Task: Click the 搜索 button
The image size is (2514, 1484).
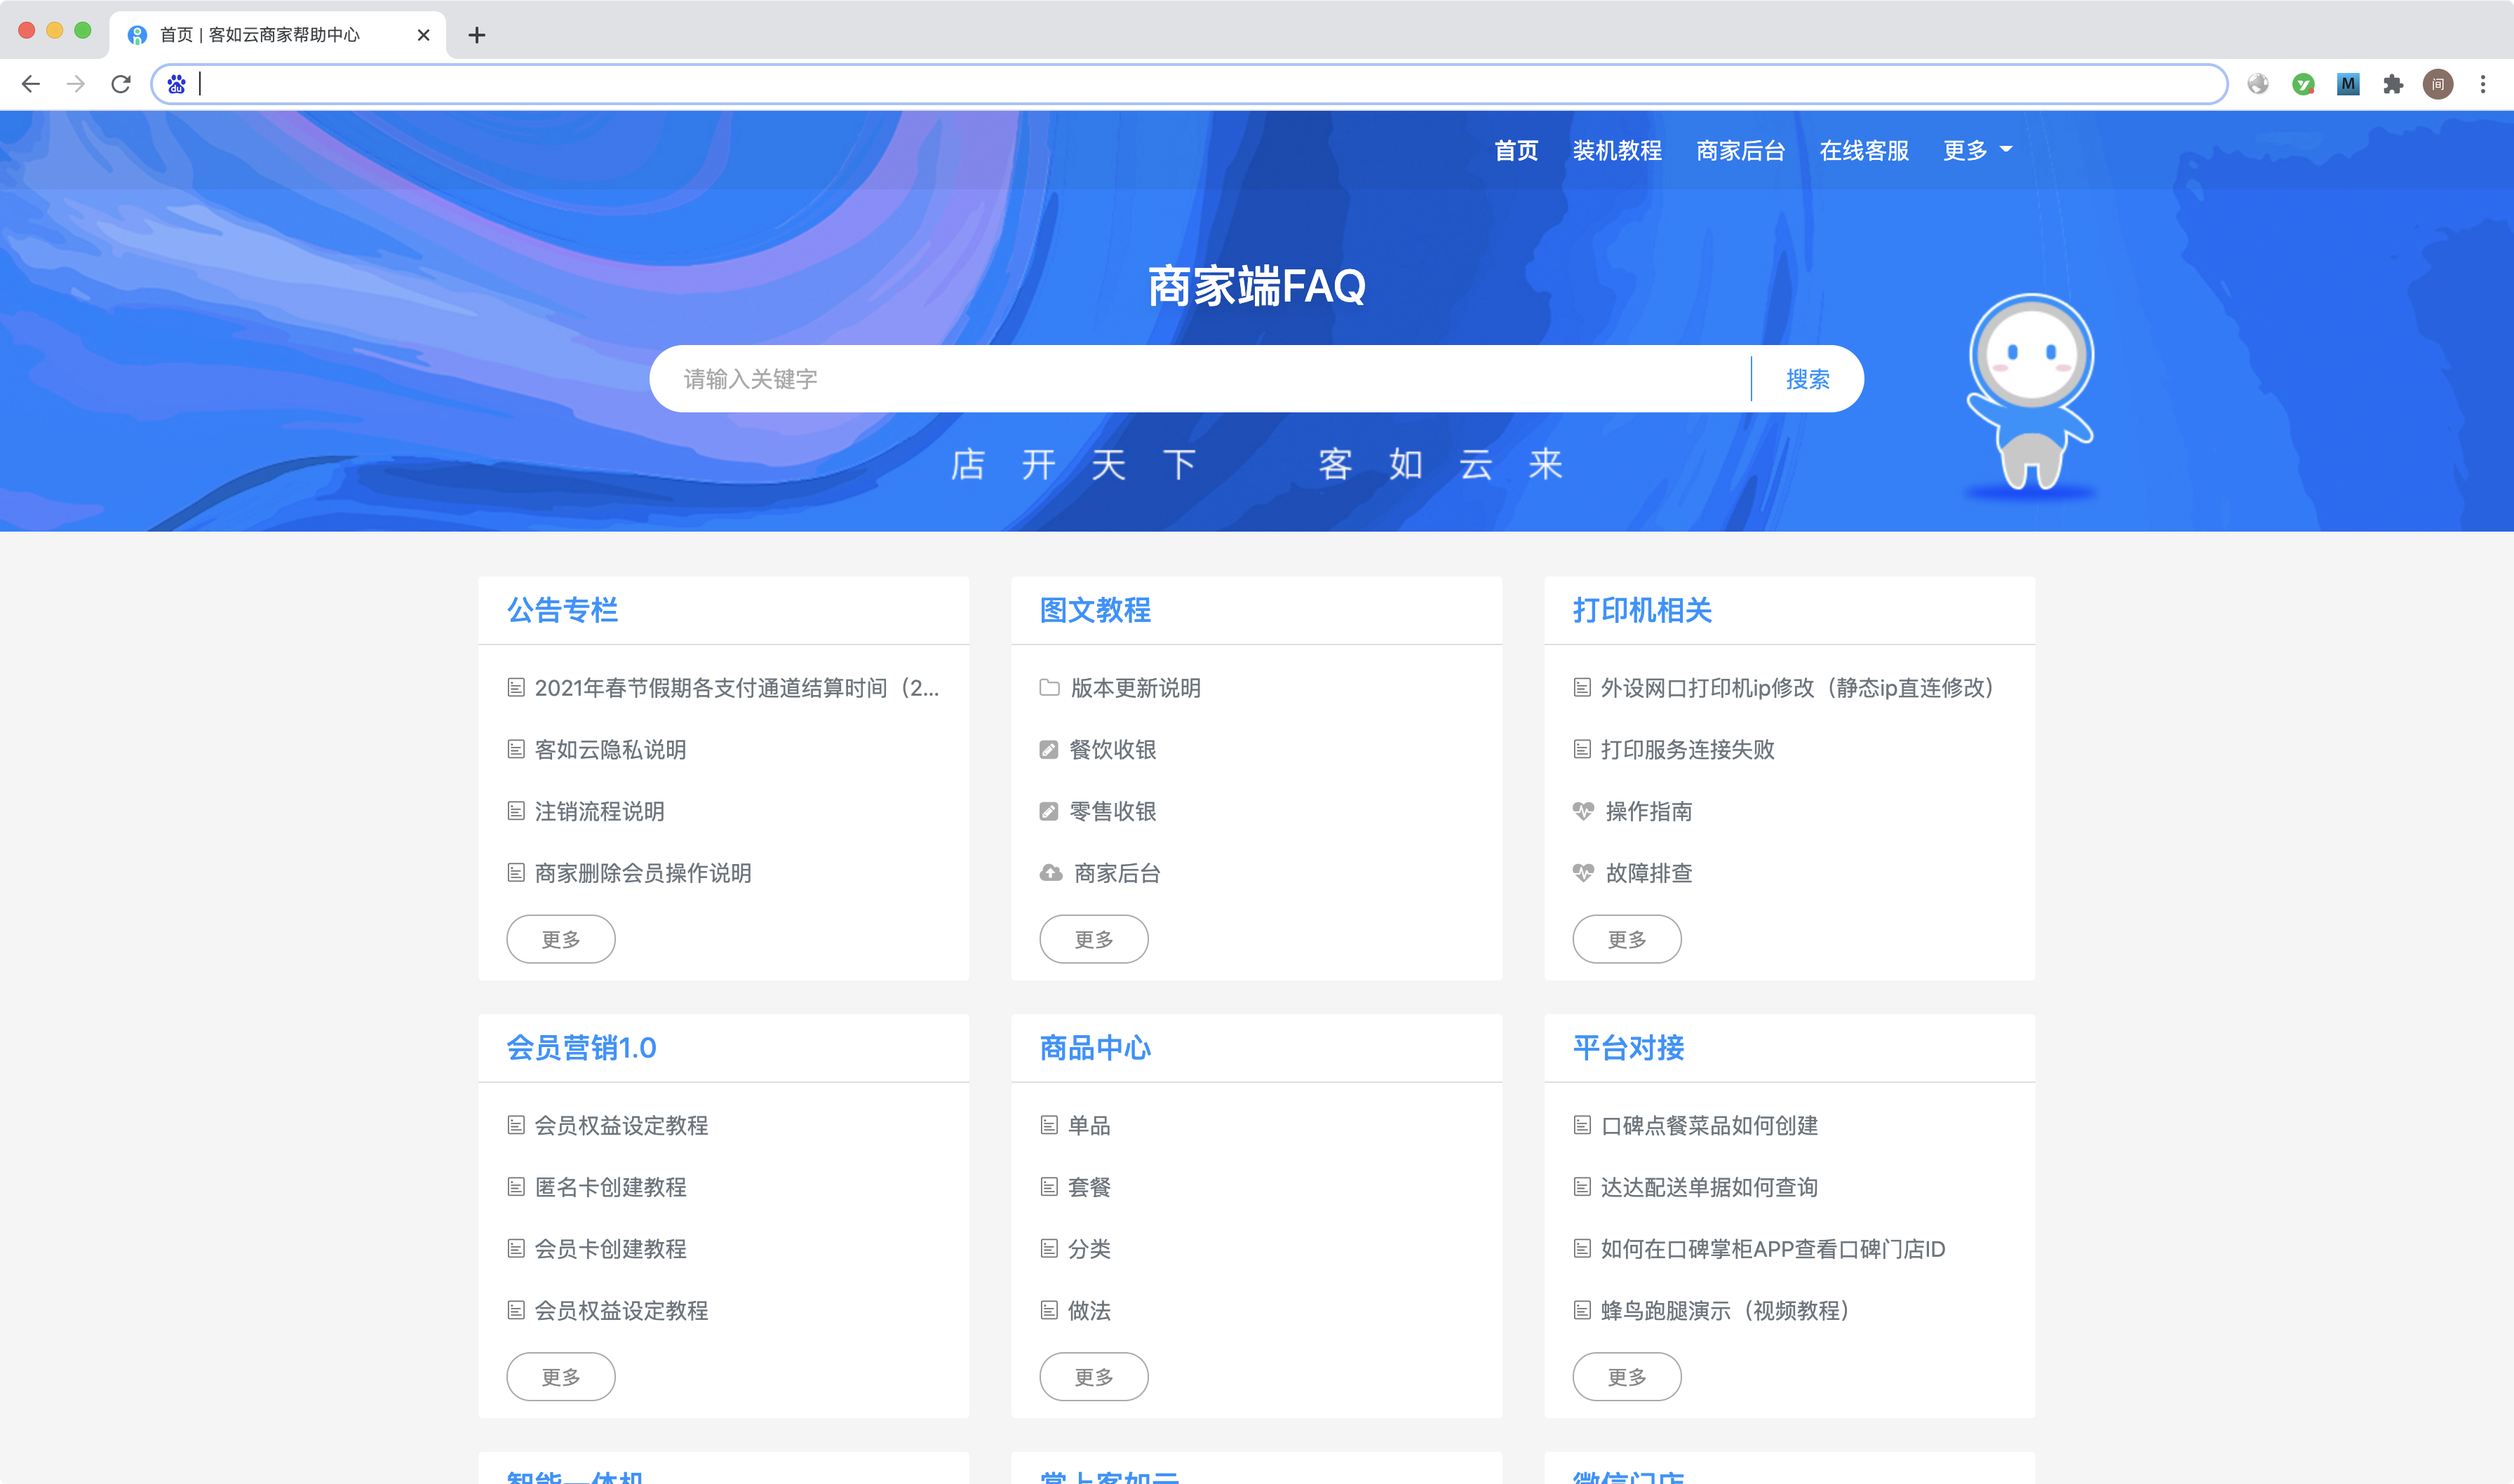Action: [1807, 379]
